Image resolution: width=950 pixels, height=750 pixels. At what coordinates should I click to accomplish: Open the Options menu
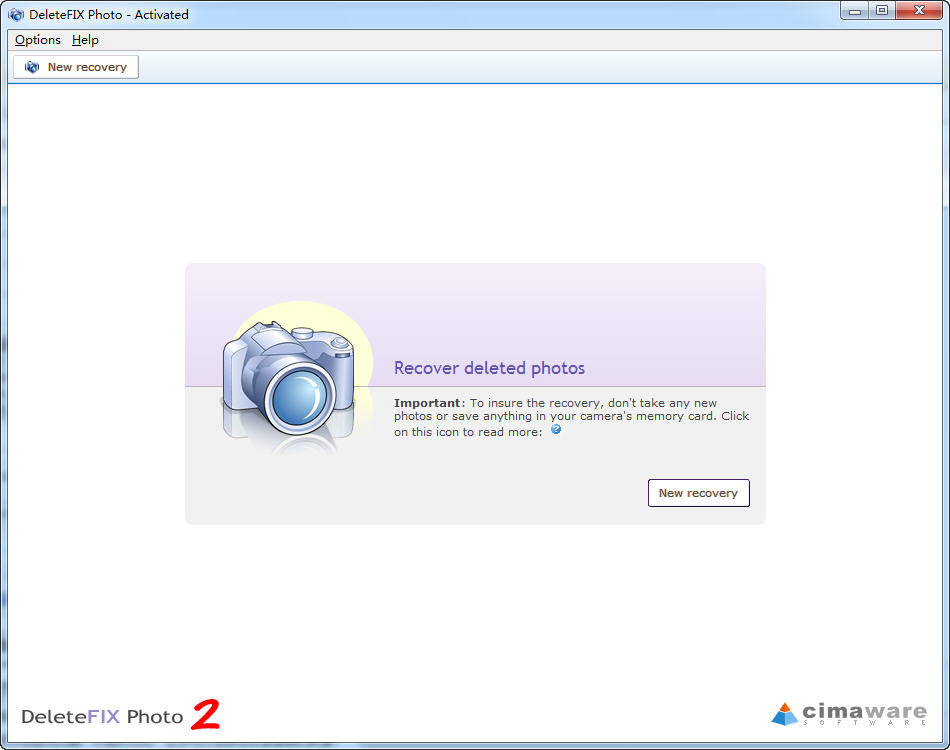37,40
